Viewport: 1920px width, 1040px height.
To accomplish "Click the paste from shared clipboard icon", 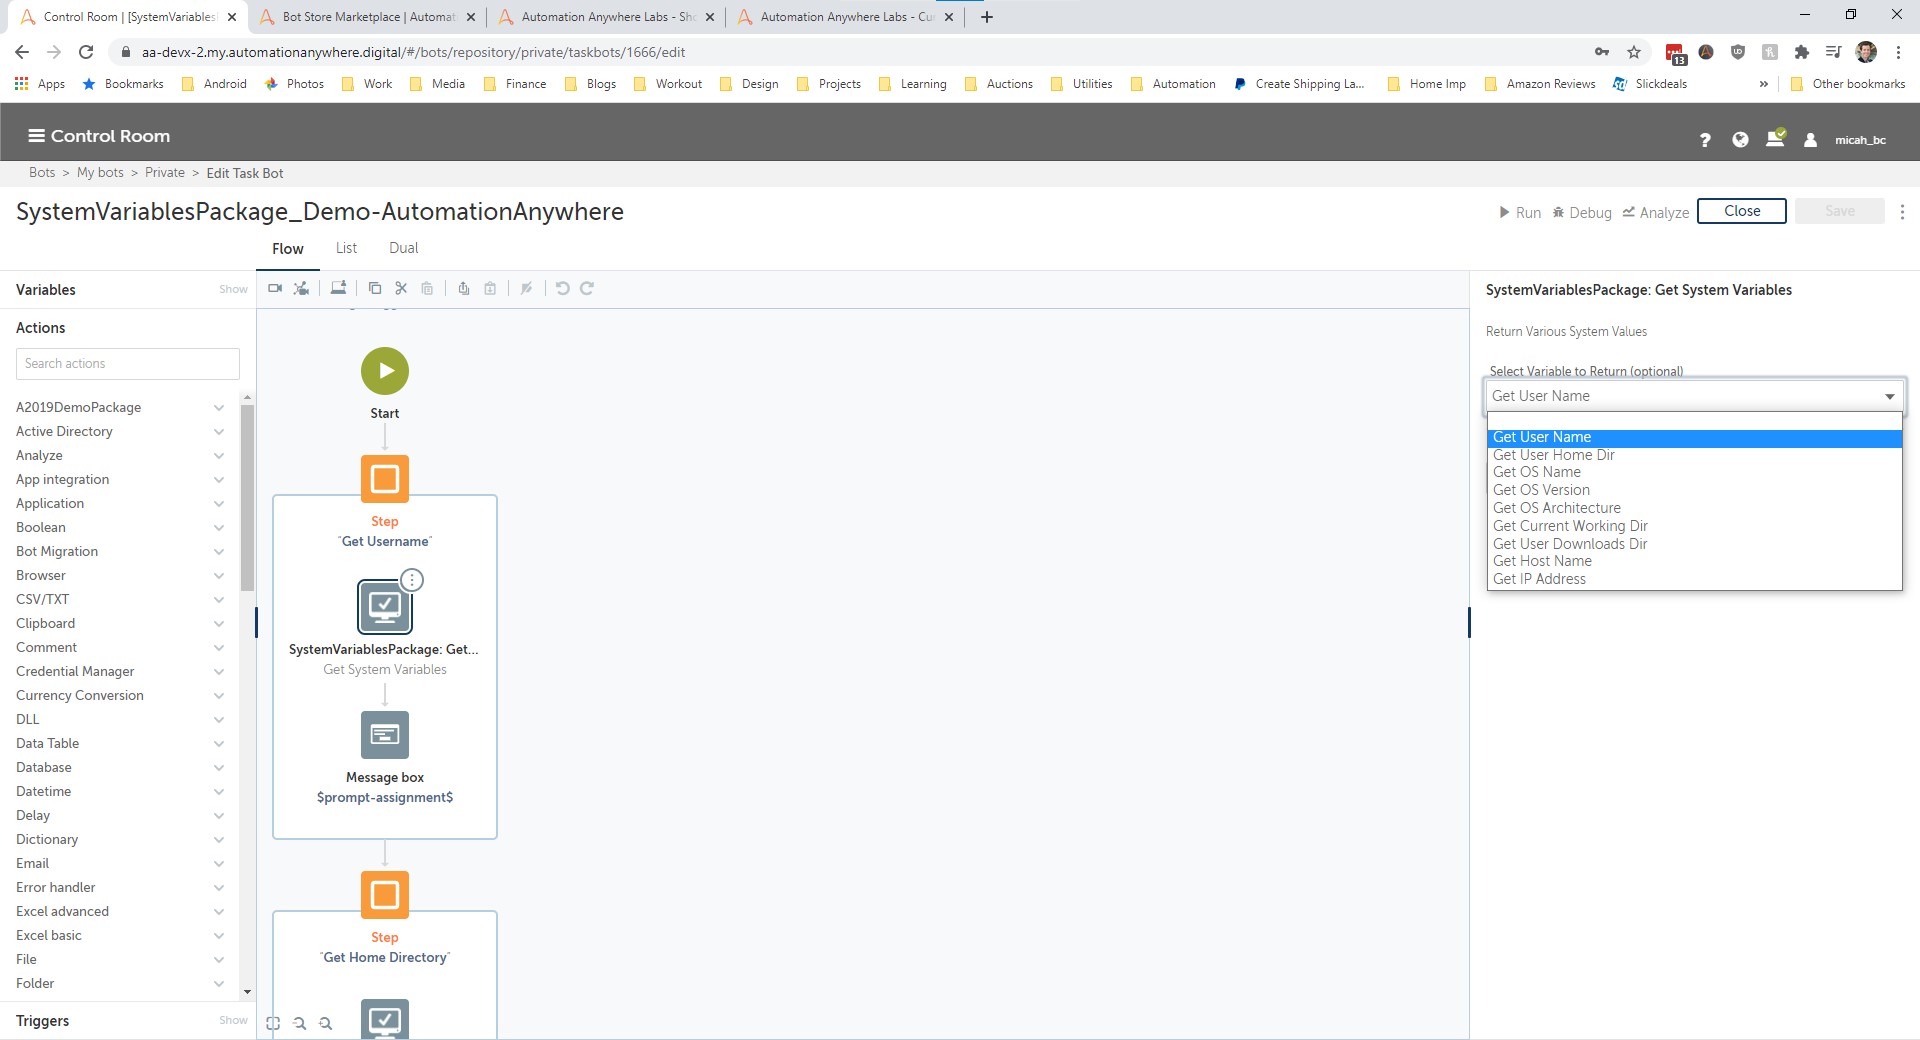I will (490, 288).
